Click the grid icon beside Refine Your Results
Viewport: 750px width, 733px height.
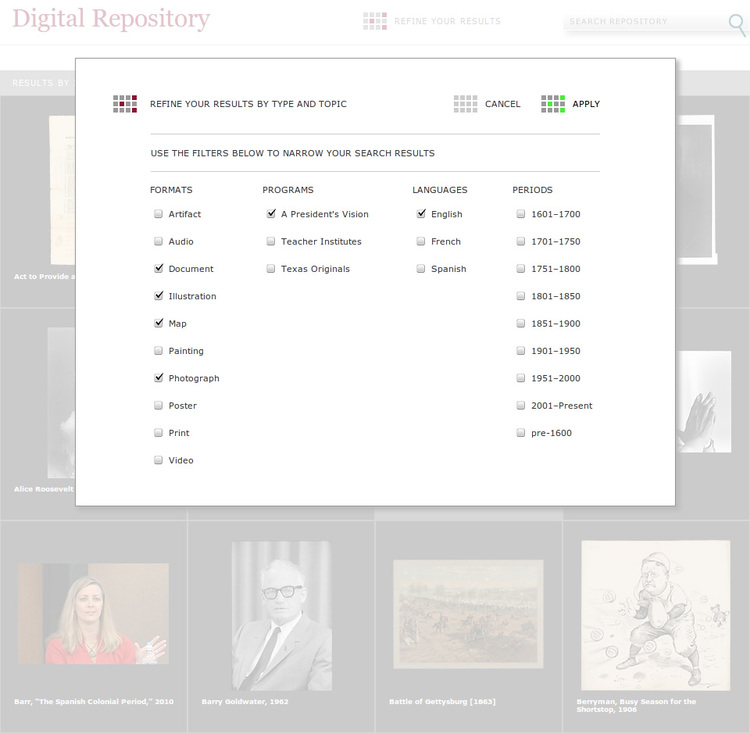click(x=374, y=21)
